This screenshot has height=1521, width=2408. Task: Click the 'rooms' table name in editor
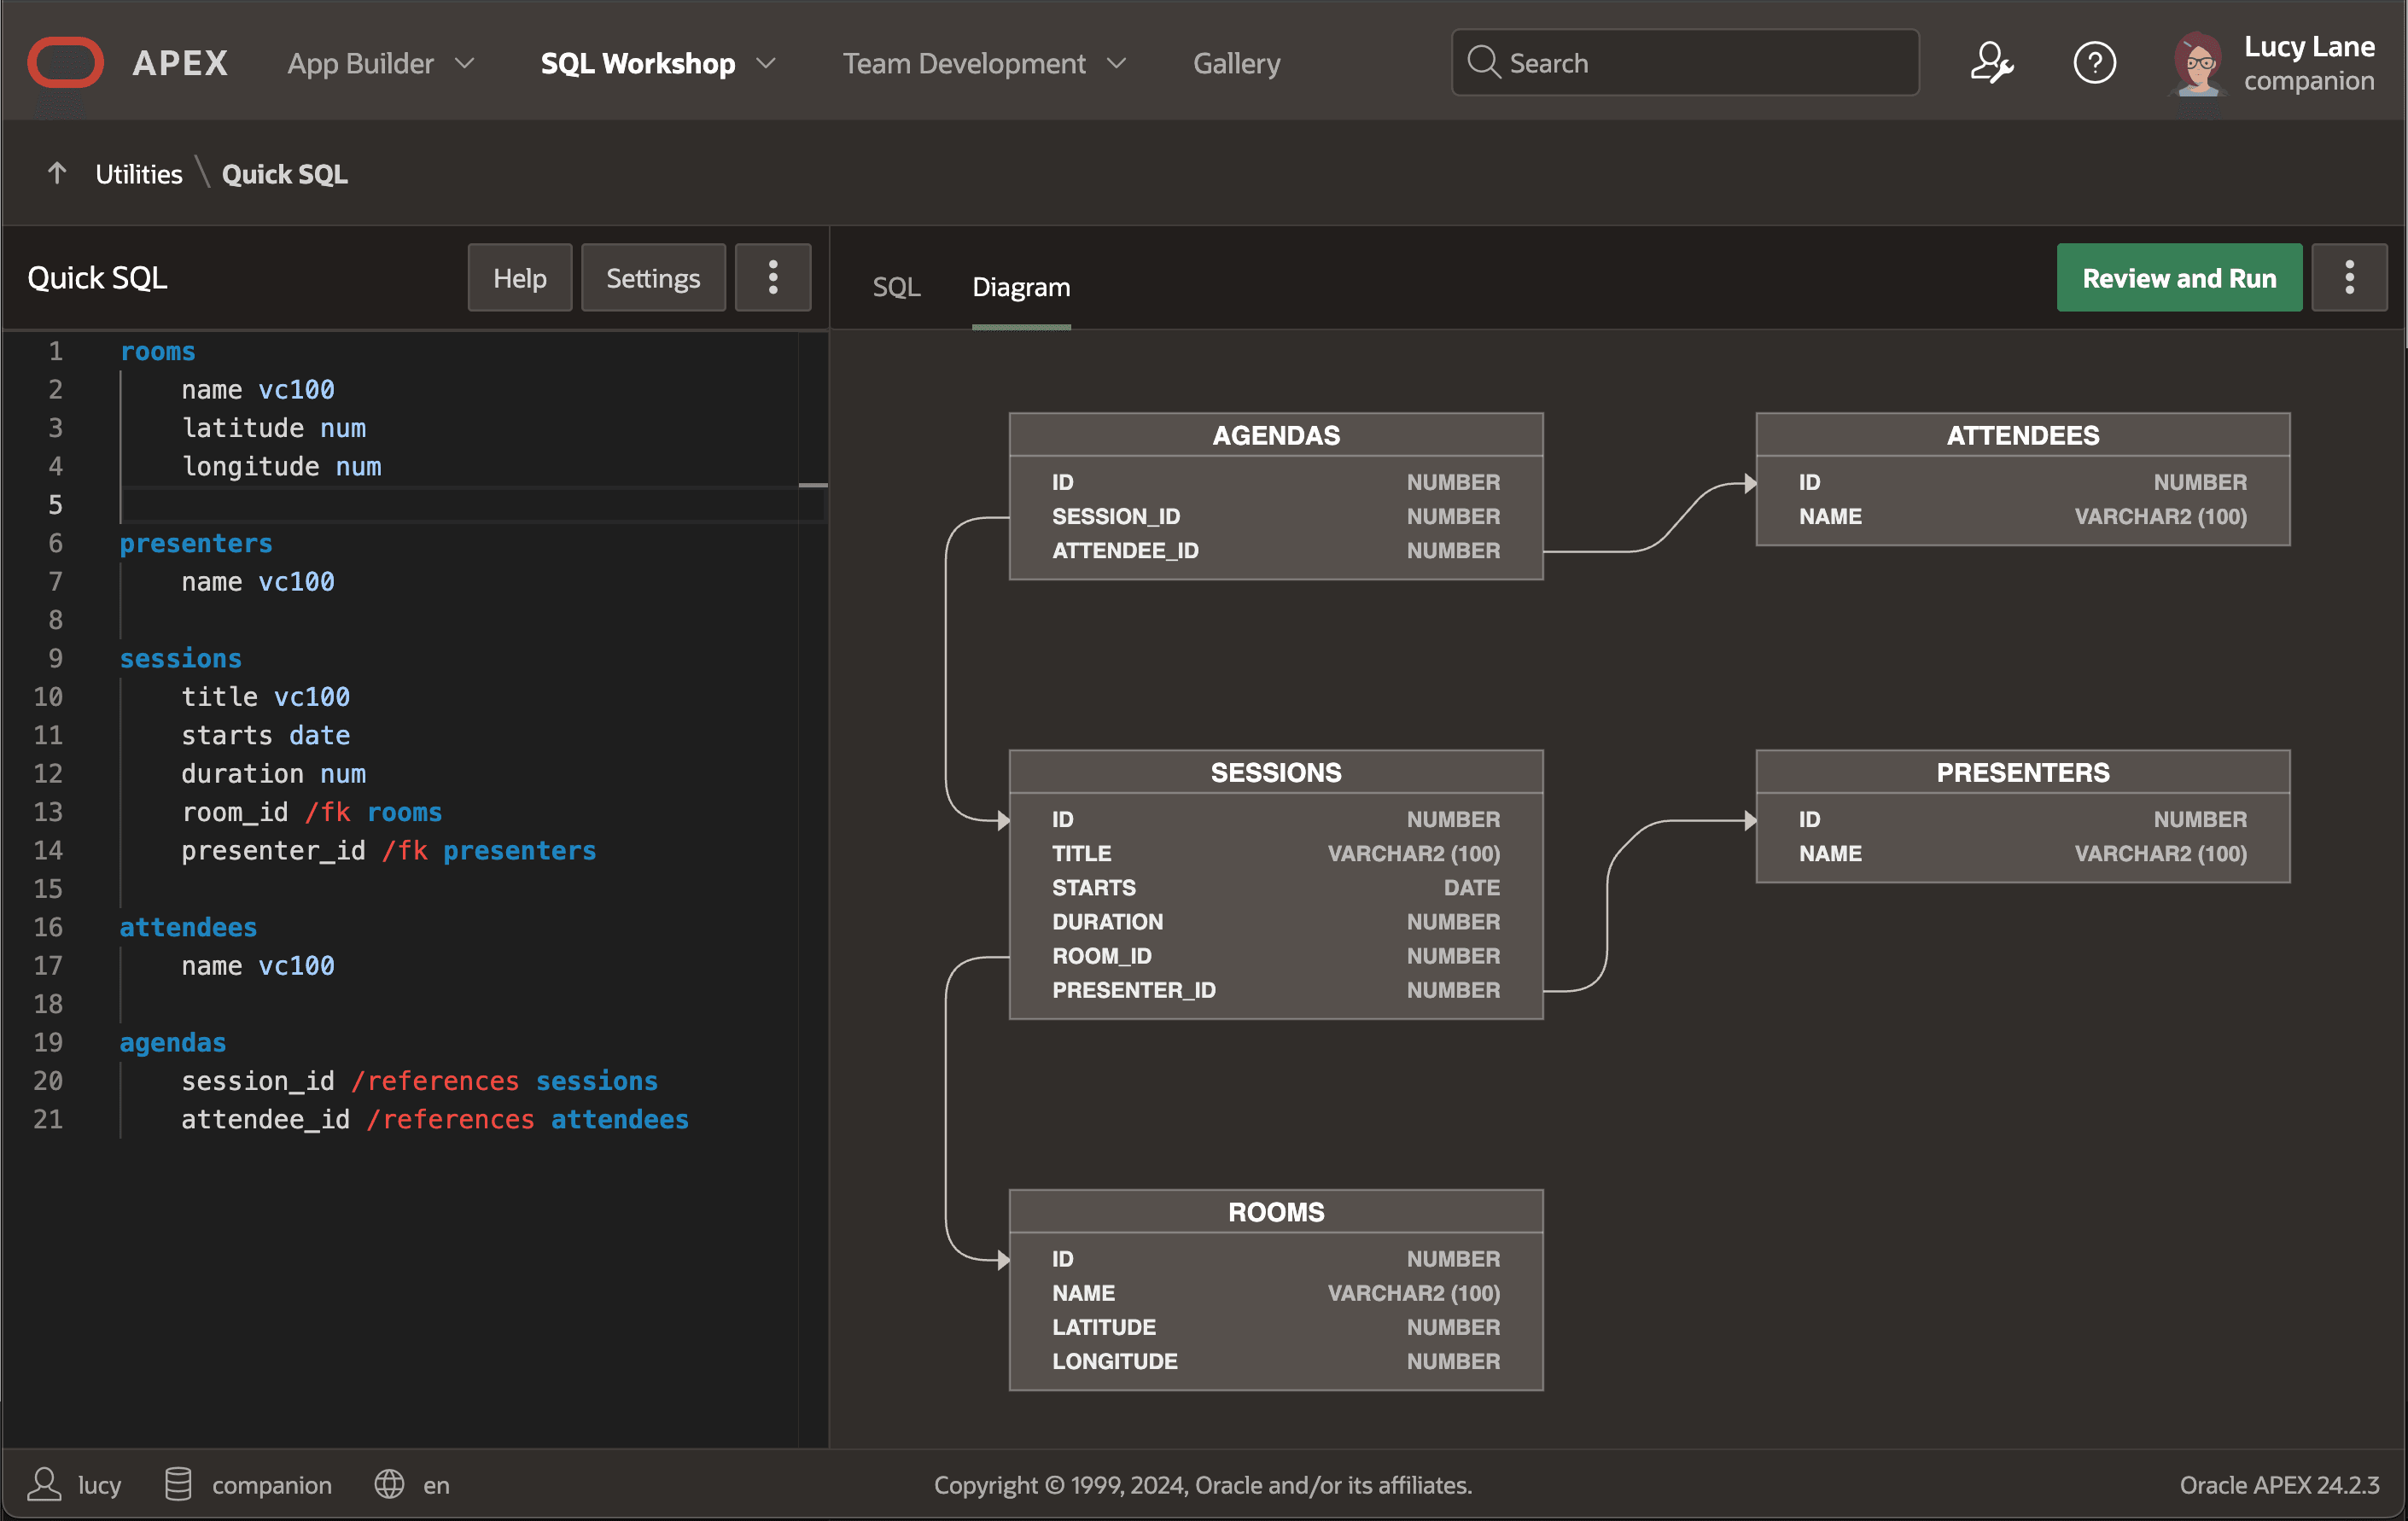(x=158, y=351)
